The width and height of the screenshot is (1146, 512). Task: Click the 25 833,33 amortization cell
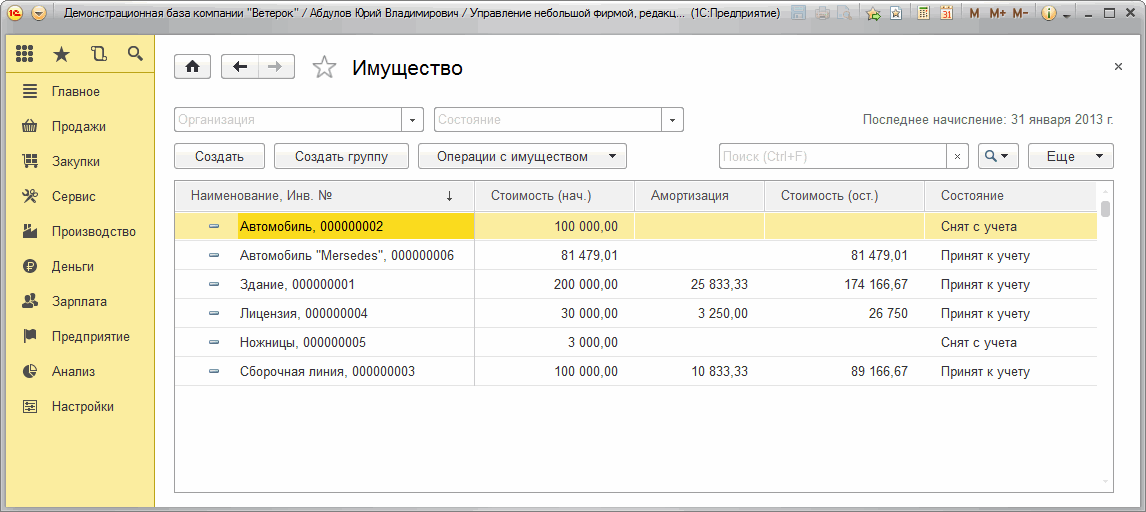coord(699,285)
